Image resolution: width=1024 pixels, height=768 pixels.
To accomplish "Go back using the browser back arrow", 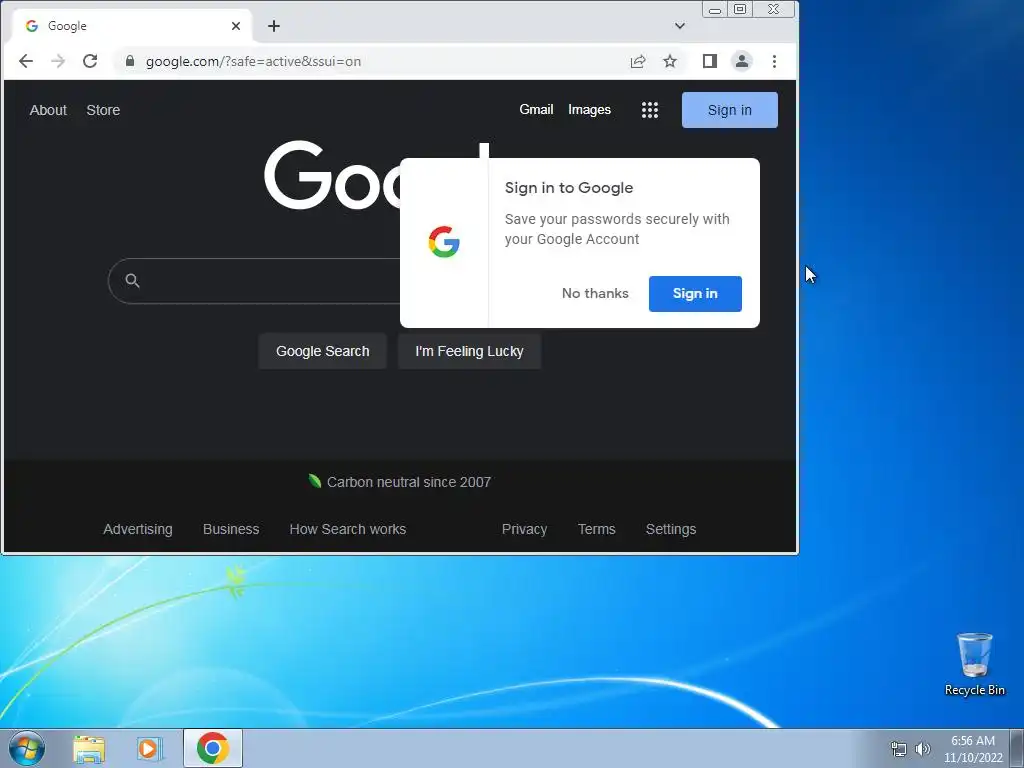I will click(25, 61).
